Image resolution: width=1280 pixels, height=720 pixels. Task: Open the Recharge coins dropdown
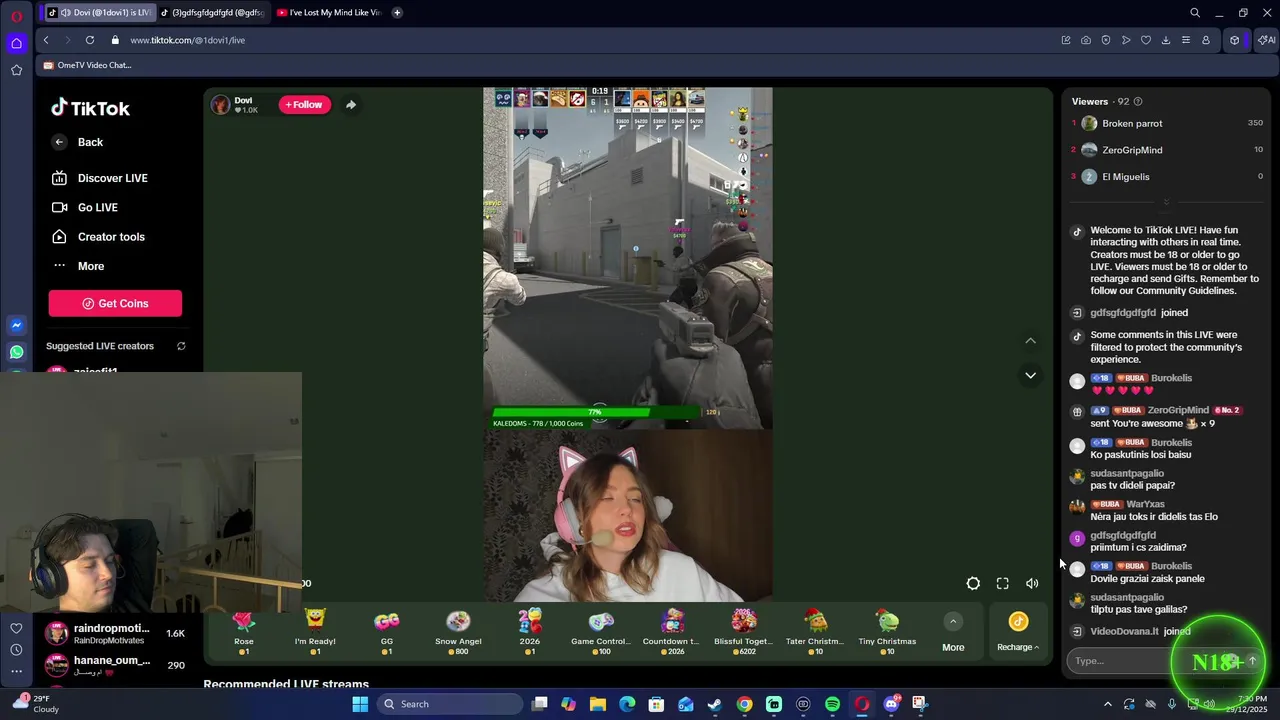[x=1018, y=634]
